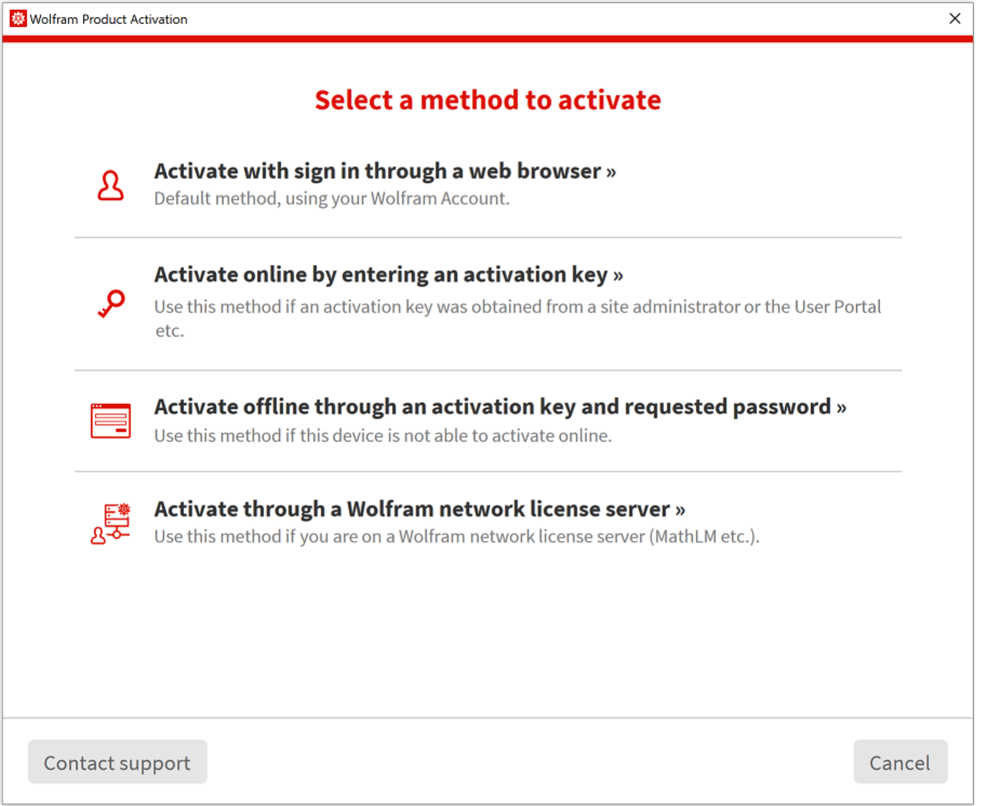Screen dimensions: 992x806
Task: Click the "not able to activate online" description
Action: pyautogui.click(x=382, y=436)
